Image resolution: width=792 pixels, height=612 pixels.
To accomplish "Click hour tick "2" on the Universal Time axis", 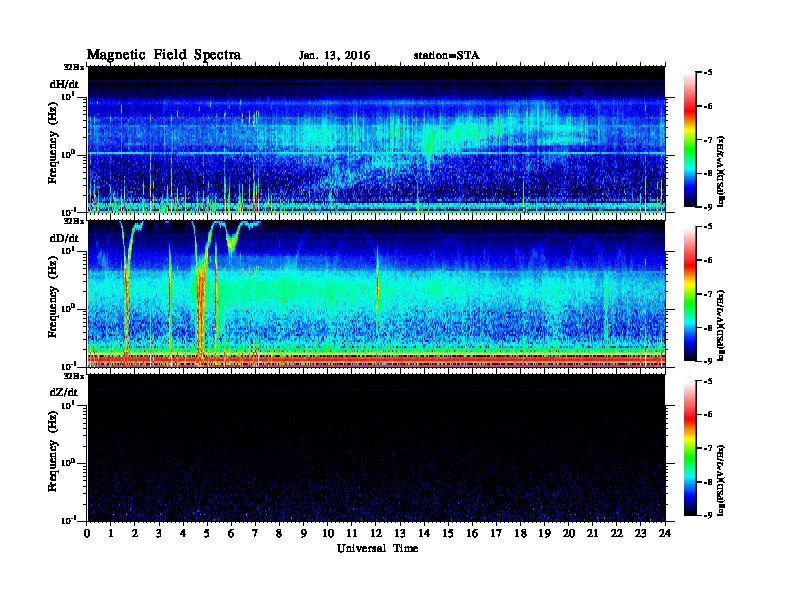I will click(x=135, y=534).
